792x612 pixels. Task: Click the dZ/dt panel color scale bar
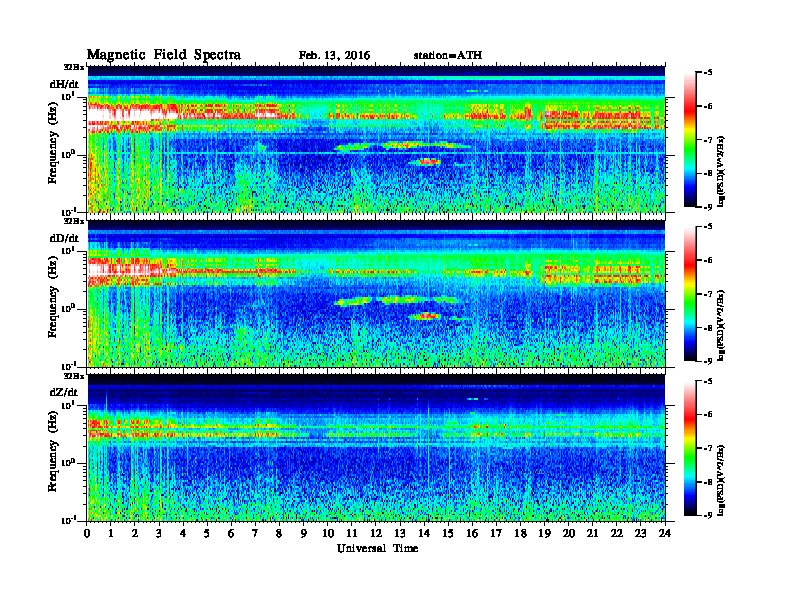pyautogui.click(x=690, y=448)
